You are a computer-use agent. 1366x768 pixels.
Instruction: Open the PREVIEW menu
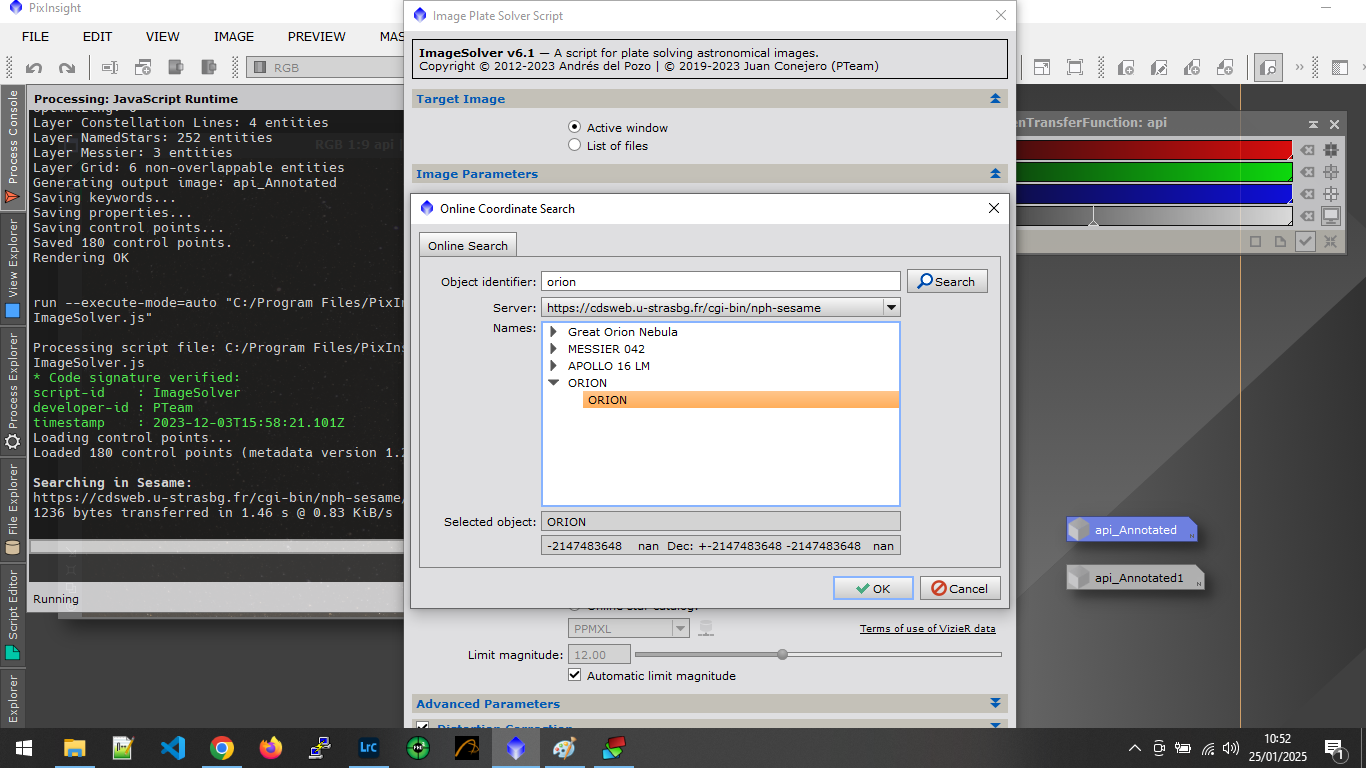pos(317,36)
